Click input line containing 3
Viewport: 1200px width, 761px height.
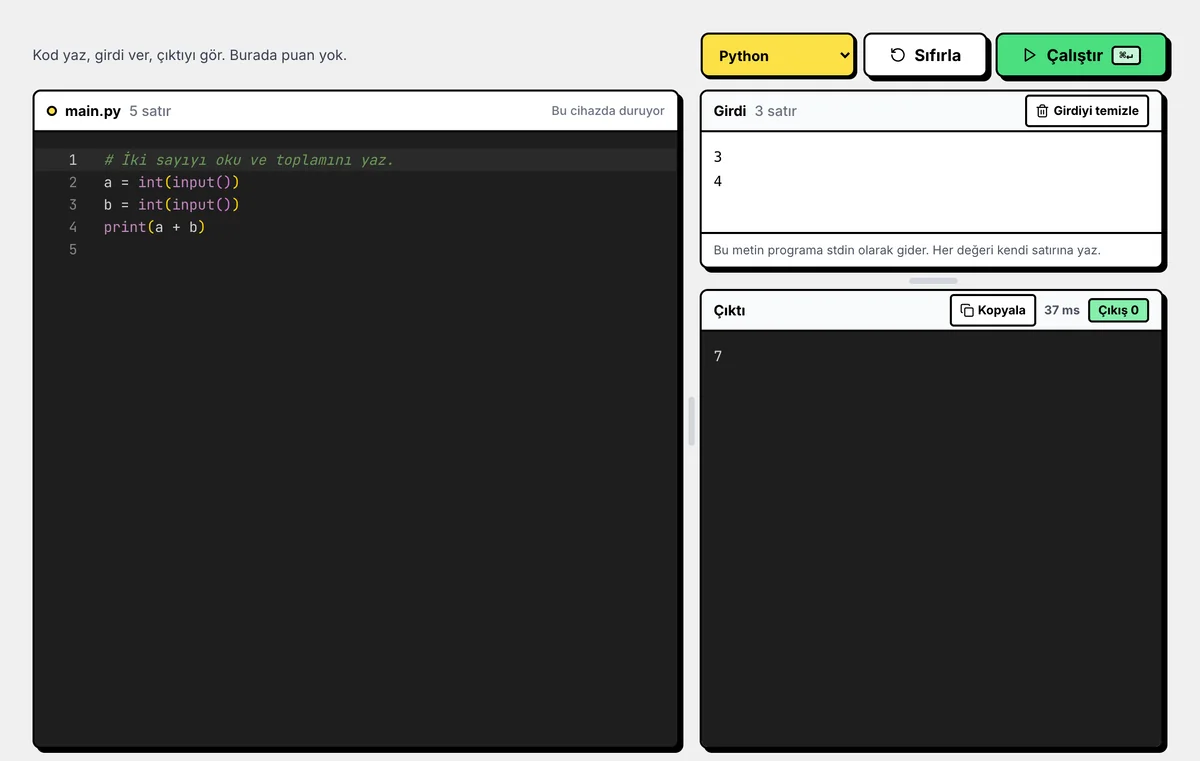tap(718, 157)
